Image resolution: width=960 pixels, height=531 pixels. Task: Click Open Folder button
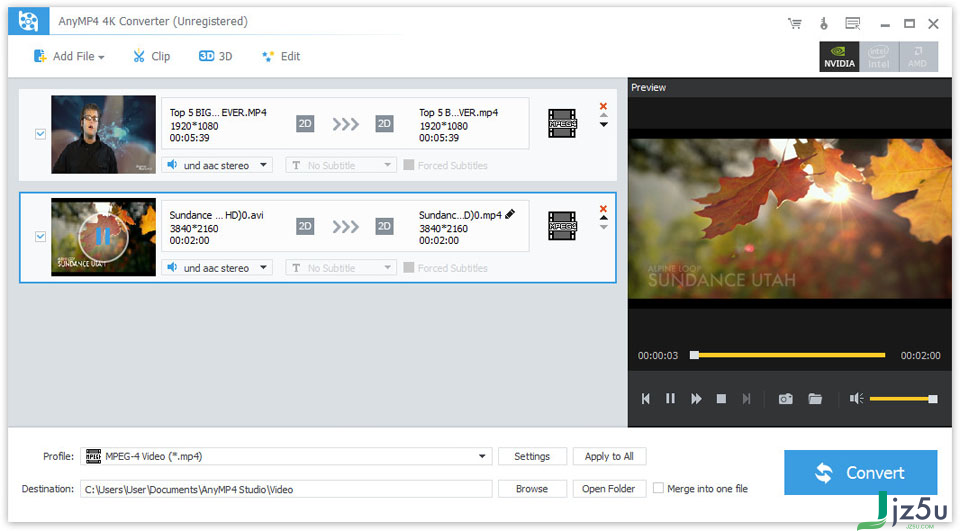pyautogui.click(x=609, y=489)
